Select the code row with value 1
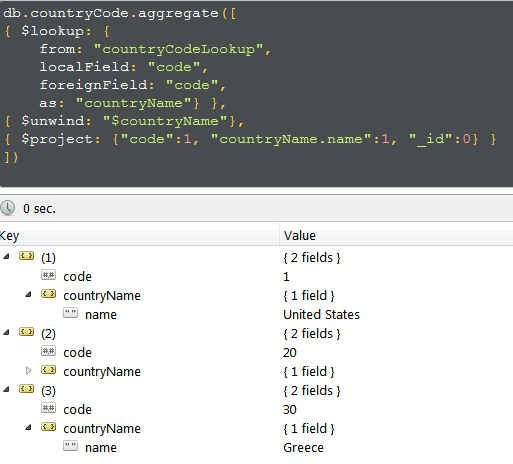513x464 pixels. tap(256, 276)
